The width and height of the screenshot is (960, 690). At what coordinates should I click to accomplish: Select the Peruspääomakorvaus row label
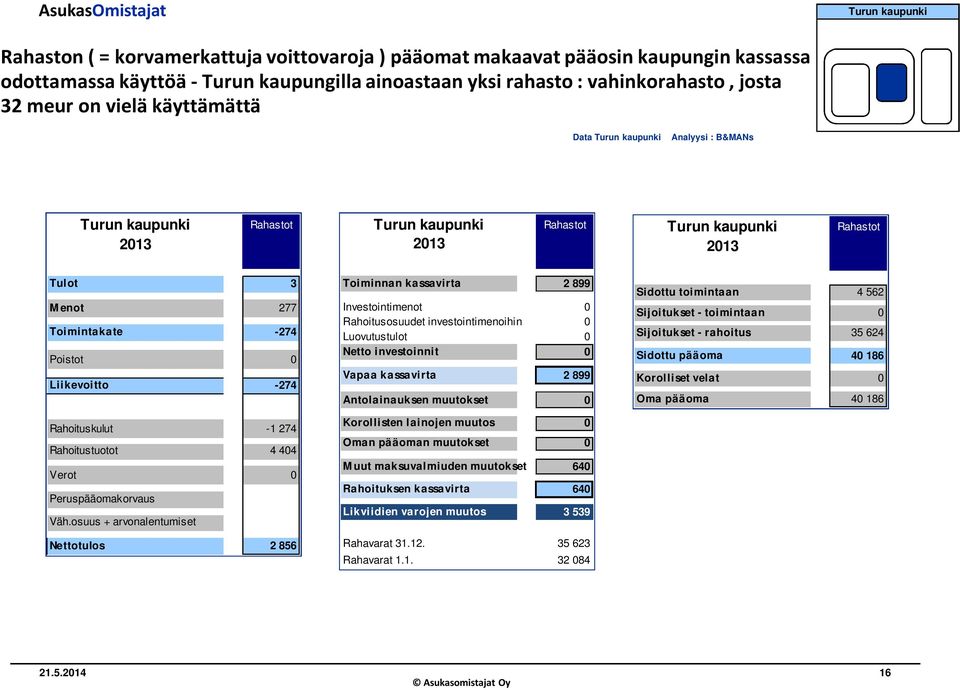(135, 499)
